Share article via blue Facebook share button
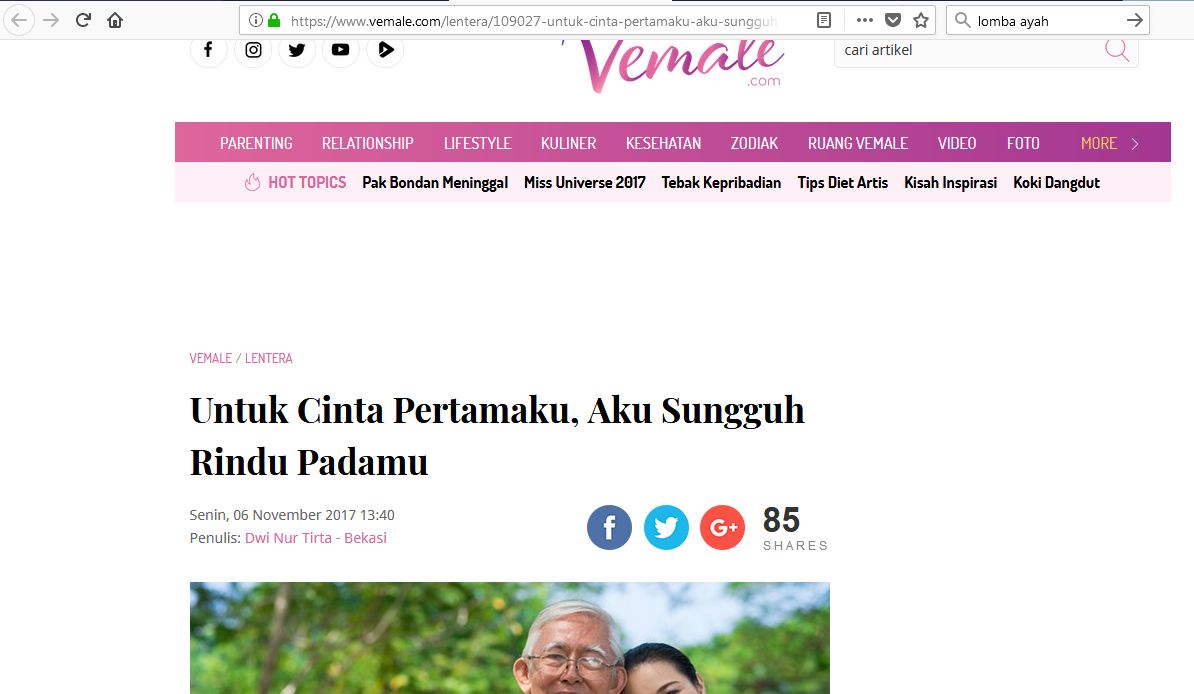The width and height of the screenshot is (1194, 694). point(609,527)
